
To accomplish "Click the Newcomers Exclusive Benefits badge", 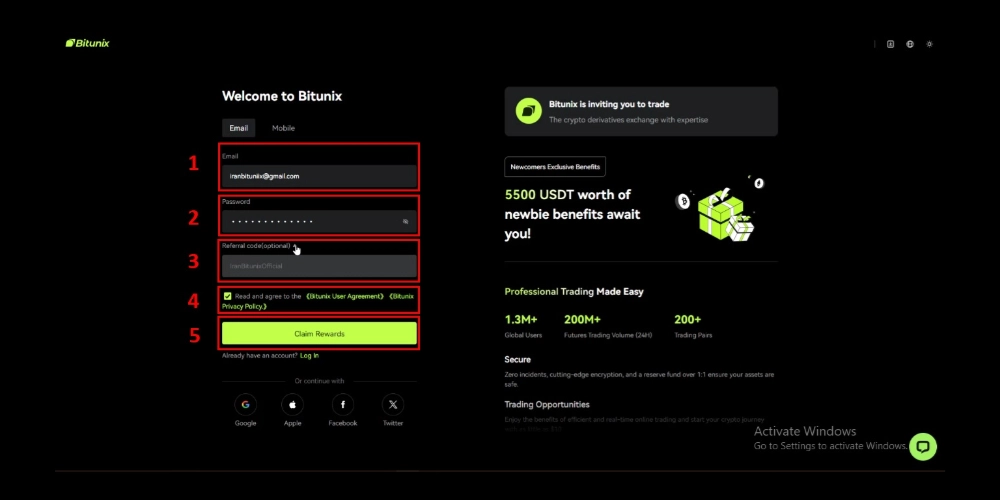I will 555,167.
